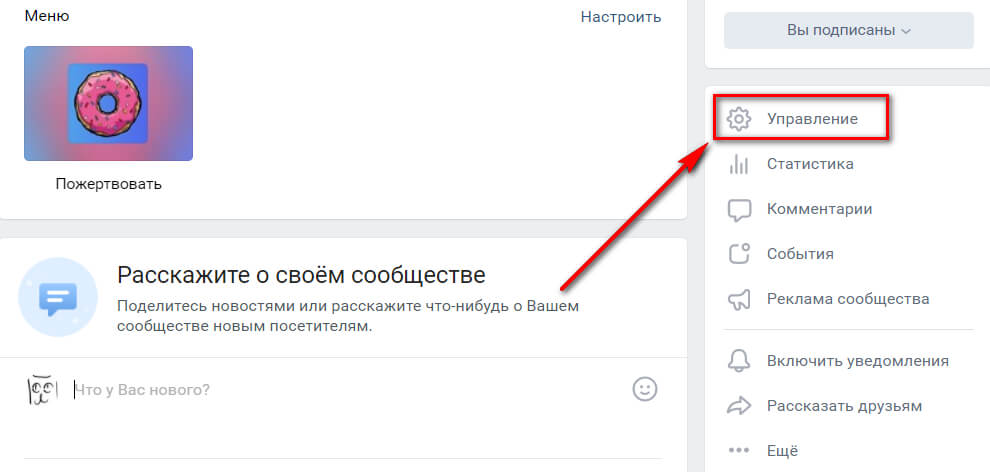Open the emoji smiley picker

click(645, 389)
